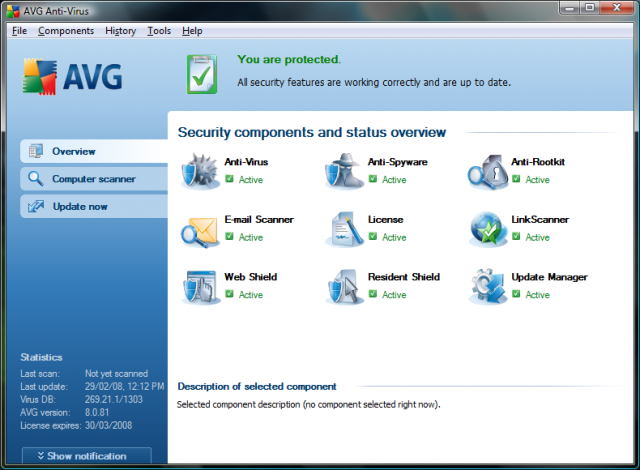Click LinkScanner green Active status checkmark
This screenshot has height=470, width=640.
coord(516,236)
